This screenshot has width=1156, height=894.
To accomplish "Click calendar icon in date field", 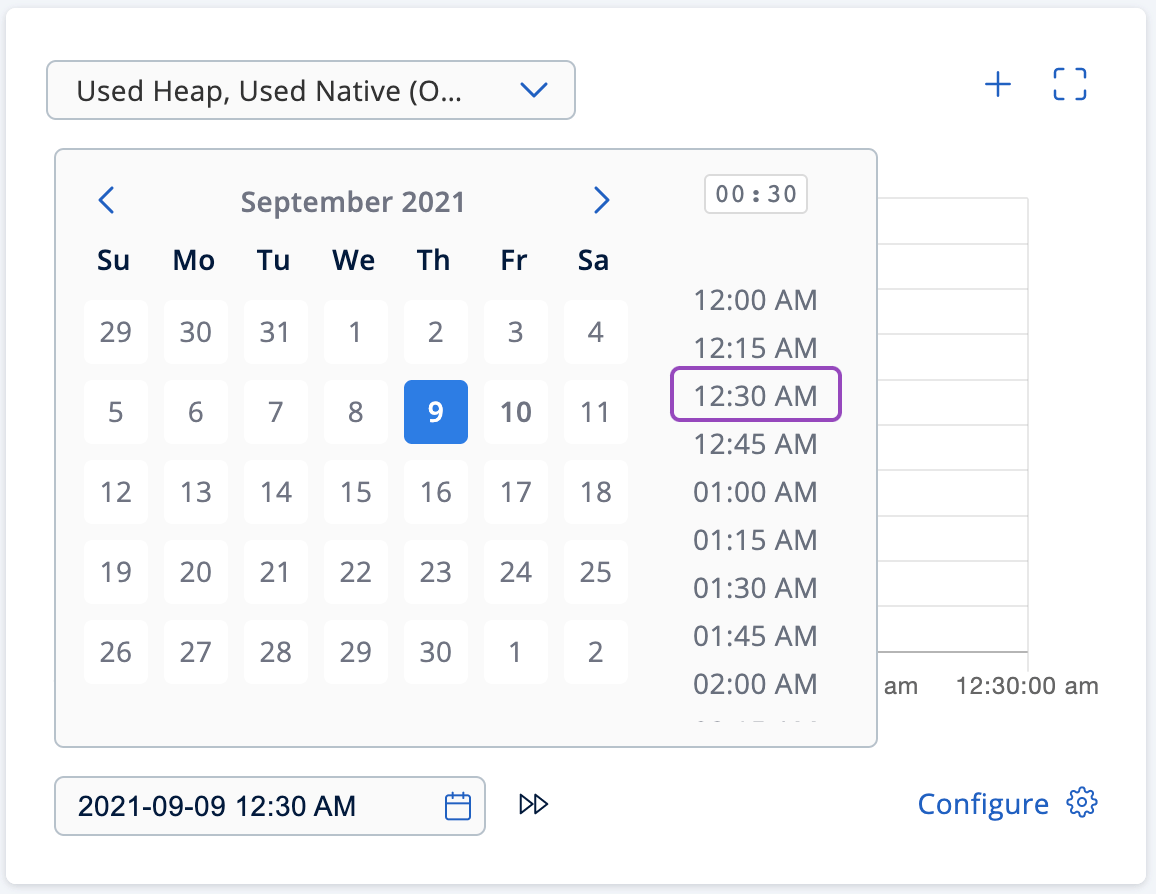I will click(x=458, y=806).
